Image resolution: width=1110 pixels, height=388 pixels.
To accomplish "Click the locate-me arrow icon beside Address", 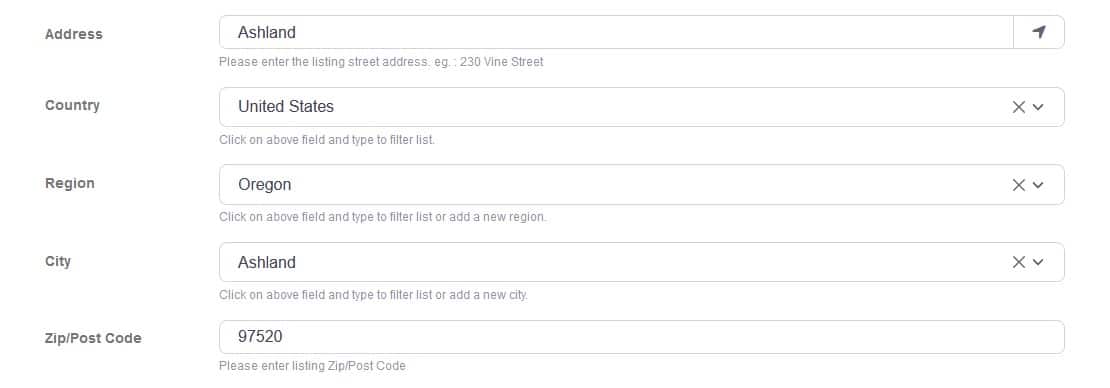I will pos(1039,32).
